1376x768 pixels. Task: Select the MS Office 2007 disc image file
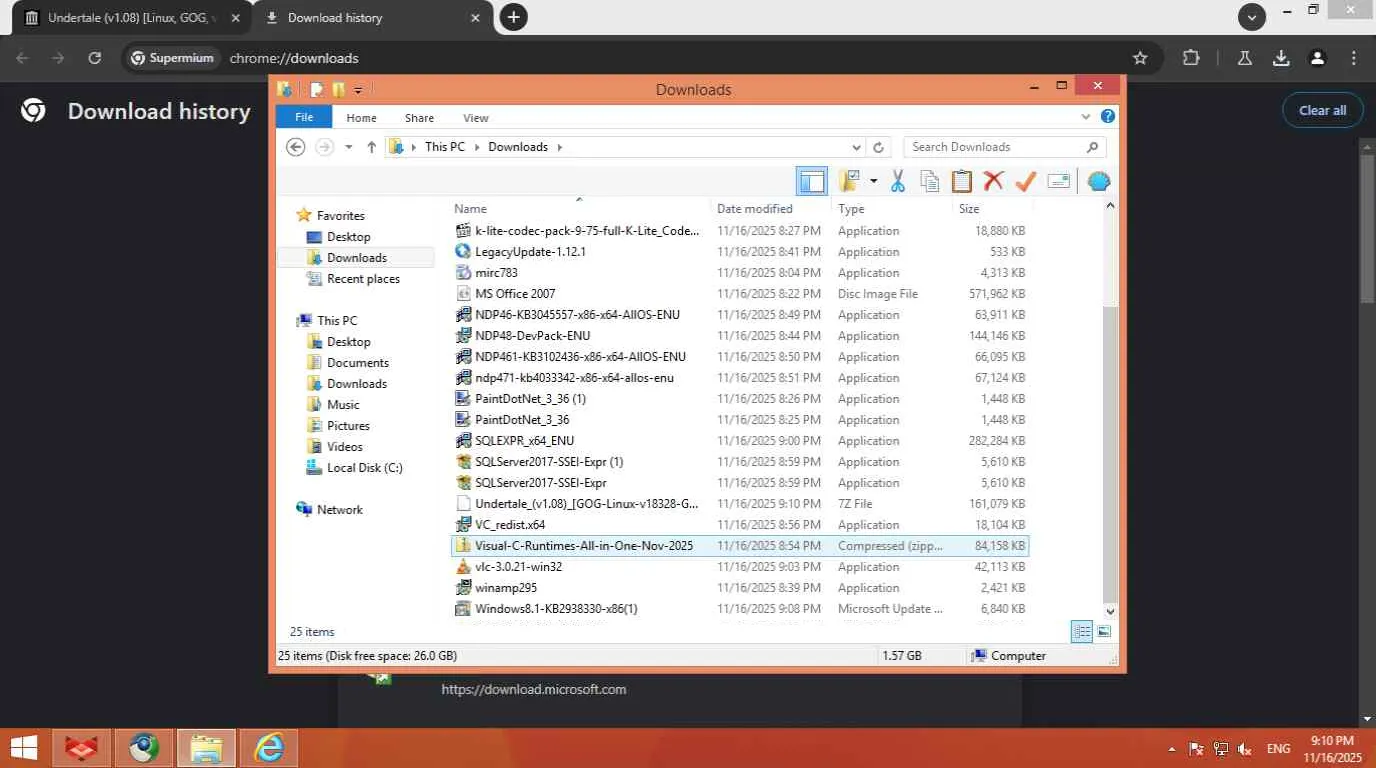739,294
